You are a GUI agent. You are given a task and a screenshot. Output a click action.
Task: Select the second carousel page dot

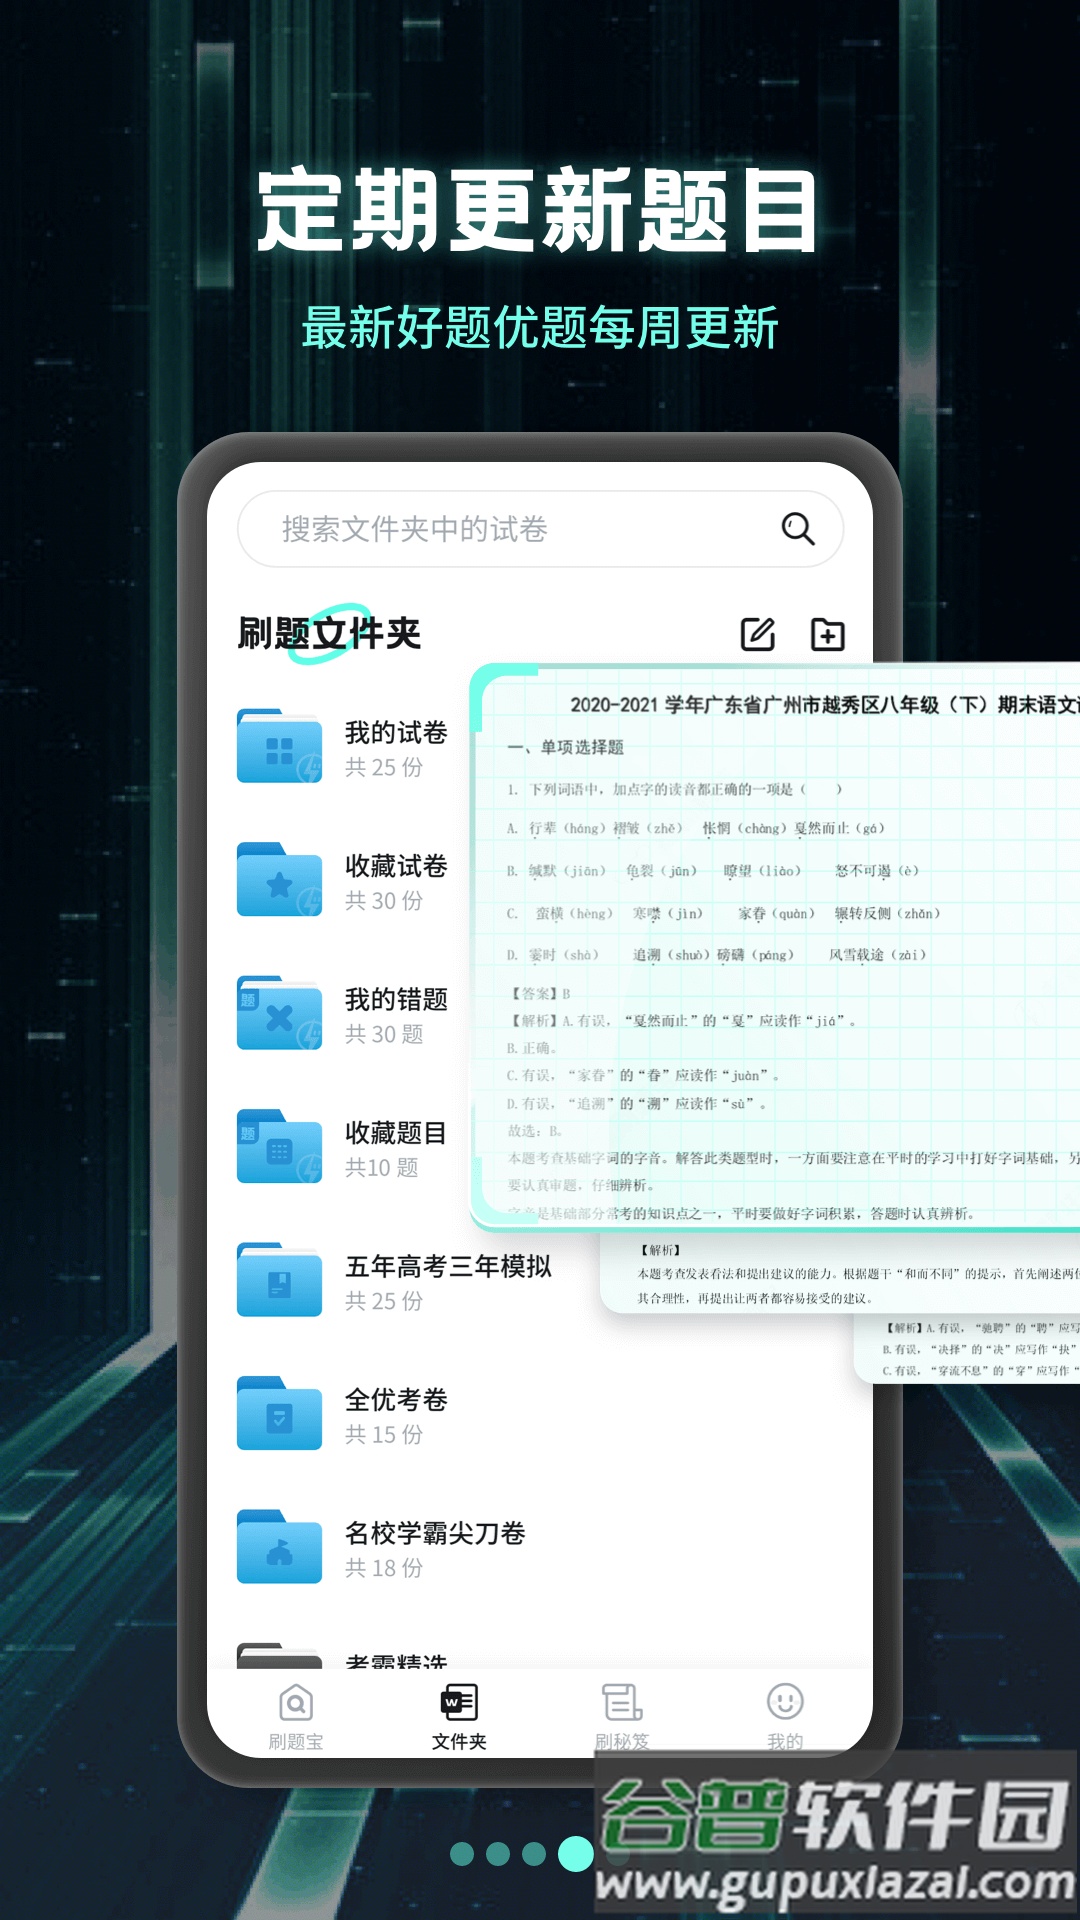498,1854
